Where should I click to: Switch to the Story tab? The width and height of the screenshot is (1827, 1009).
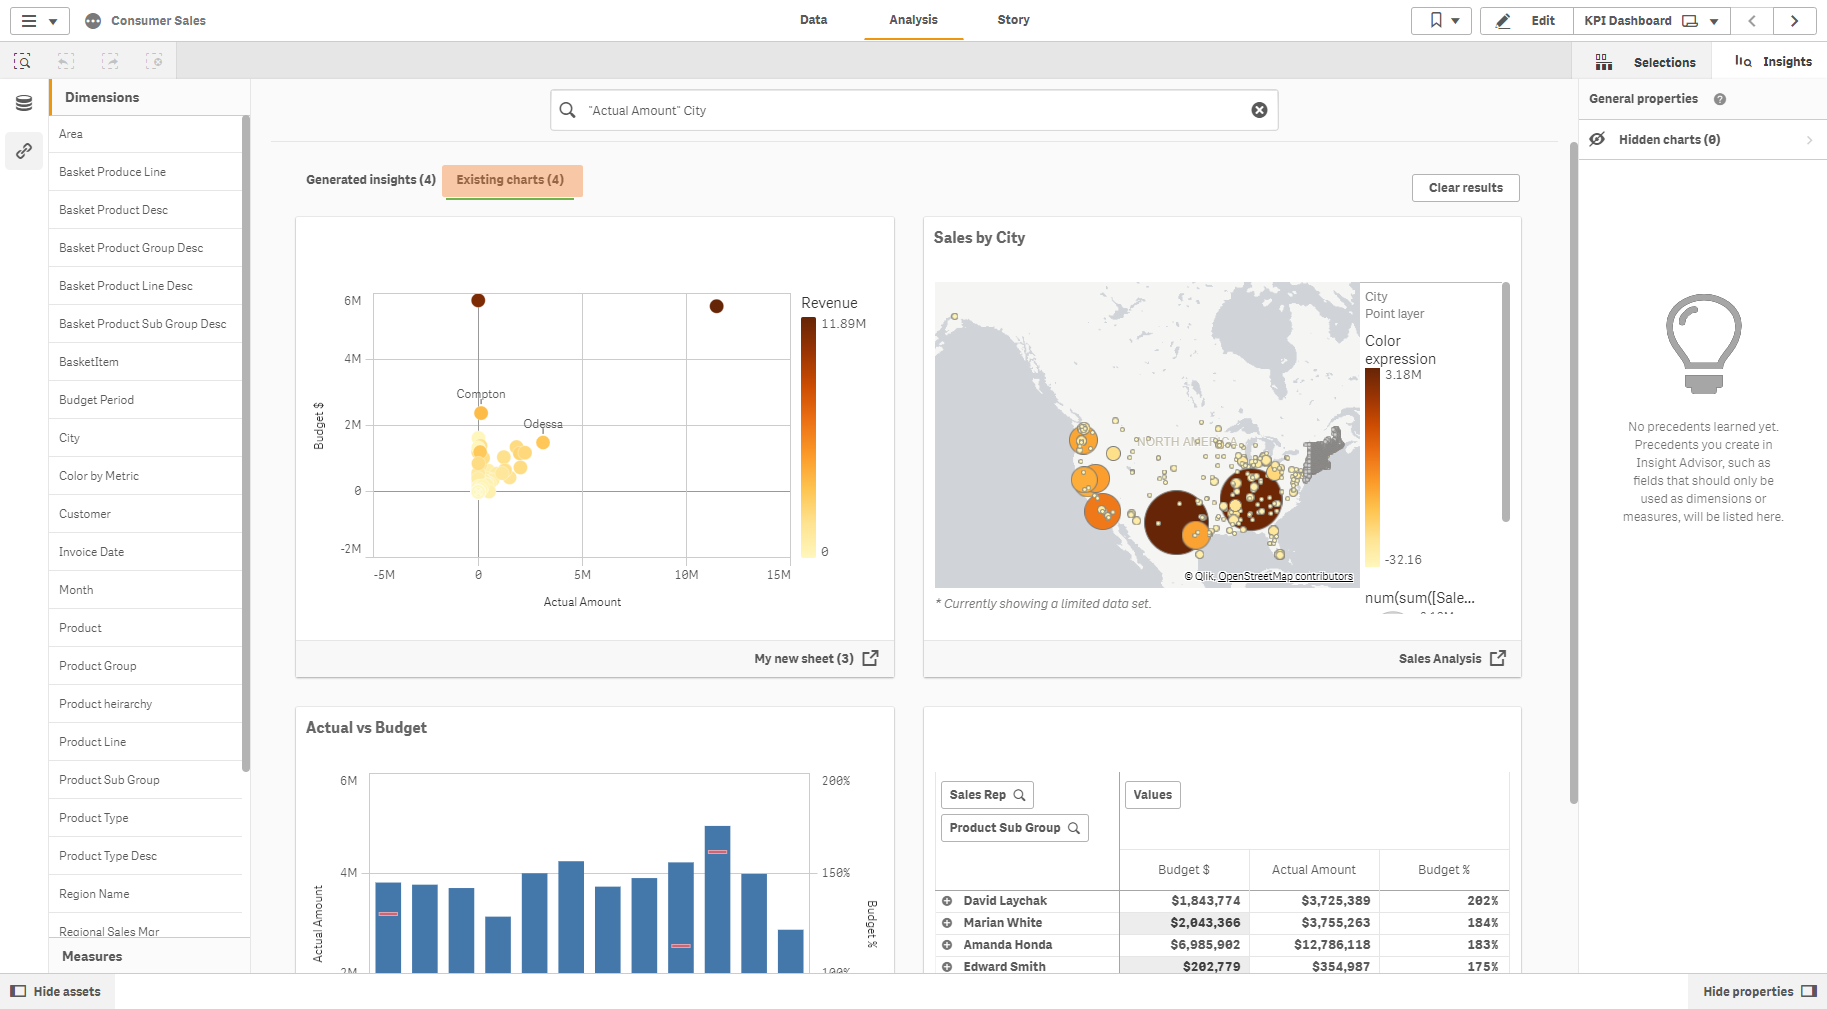tap(1013, 19)
